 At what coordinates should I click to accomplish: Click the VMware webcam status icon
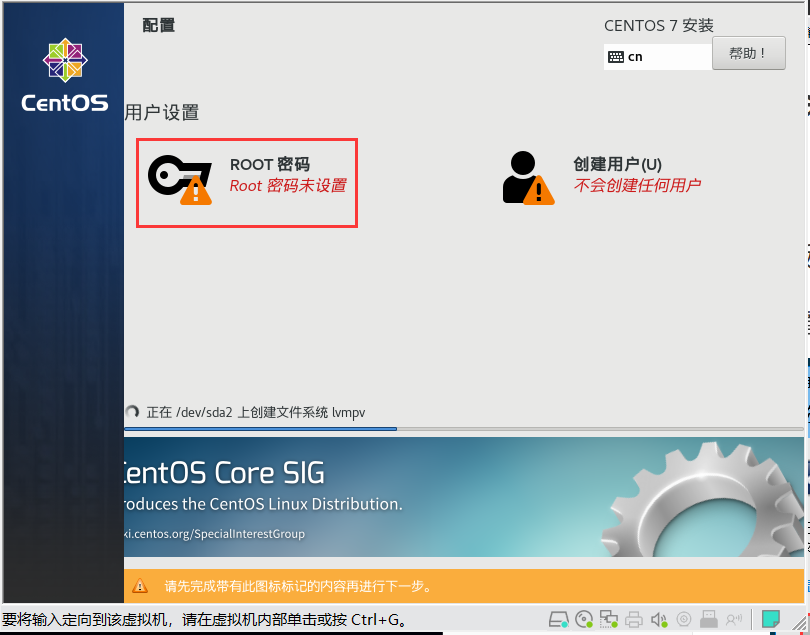[x=683, y=619]
